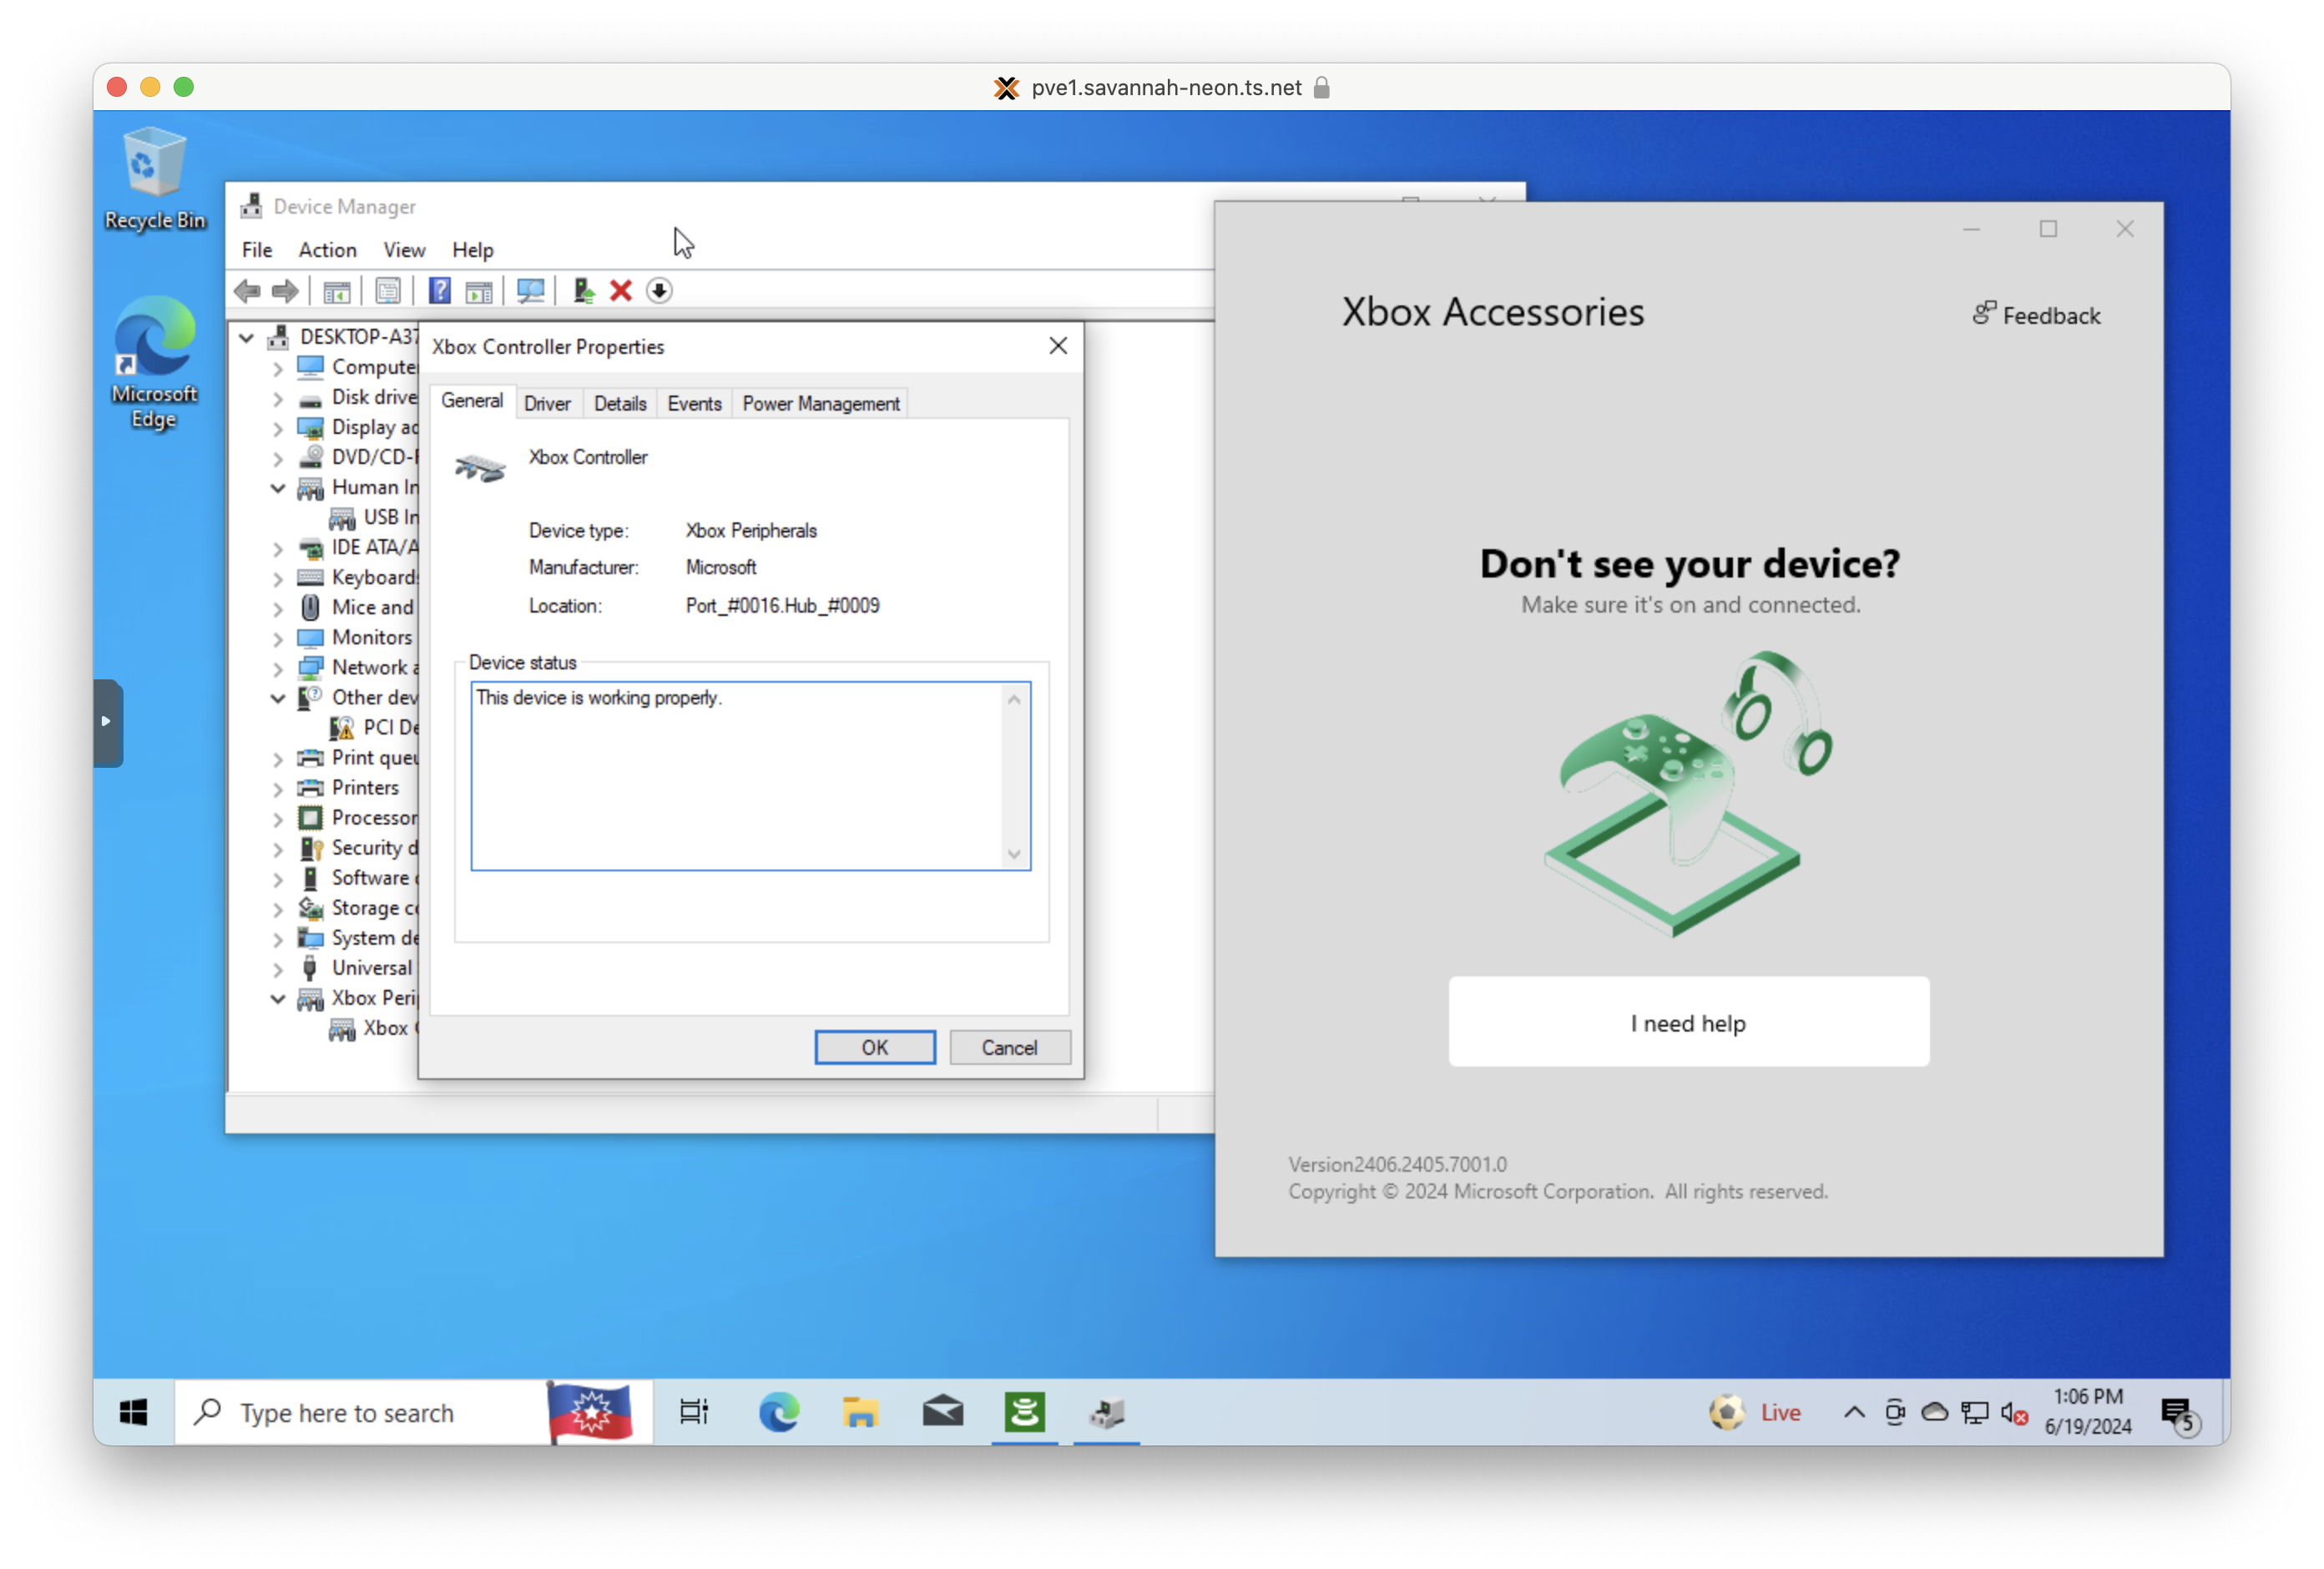
Task: Click the muted volume tray icon
Action: click(x=2014, y=1412)
